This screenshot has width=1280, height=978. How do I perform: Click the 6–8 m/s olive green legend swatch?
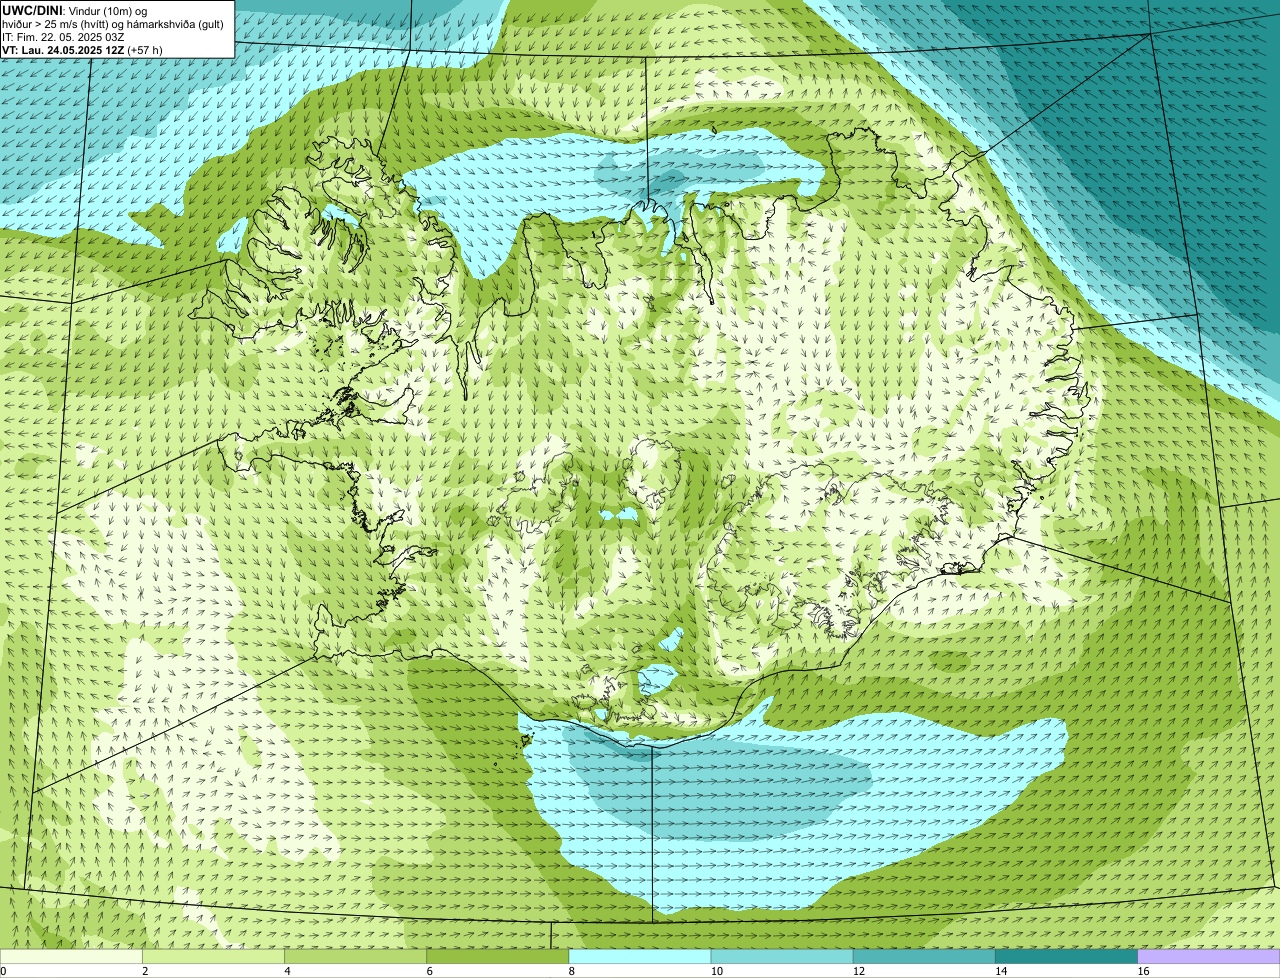click(x=498, y=957)
